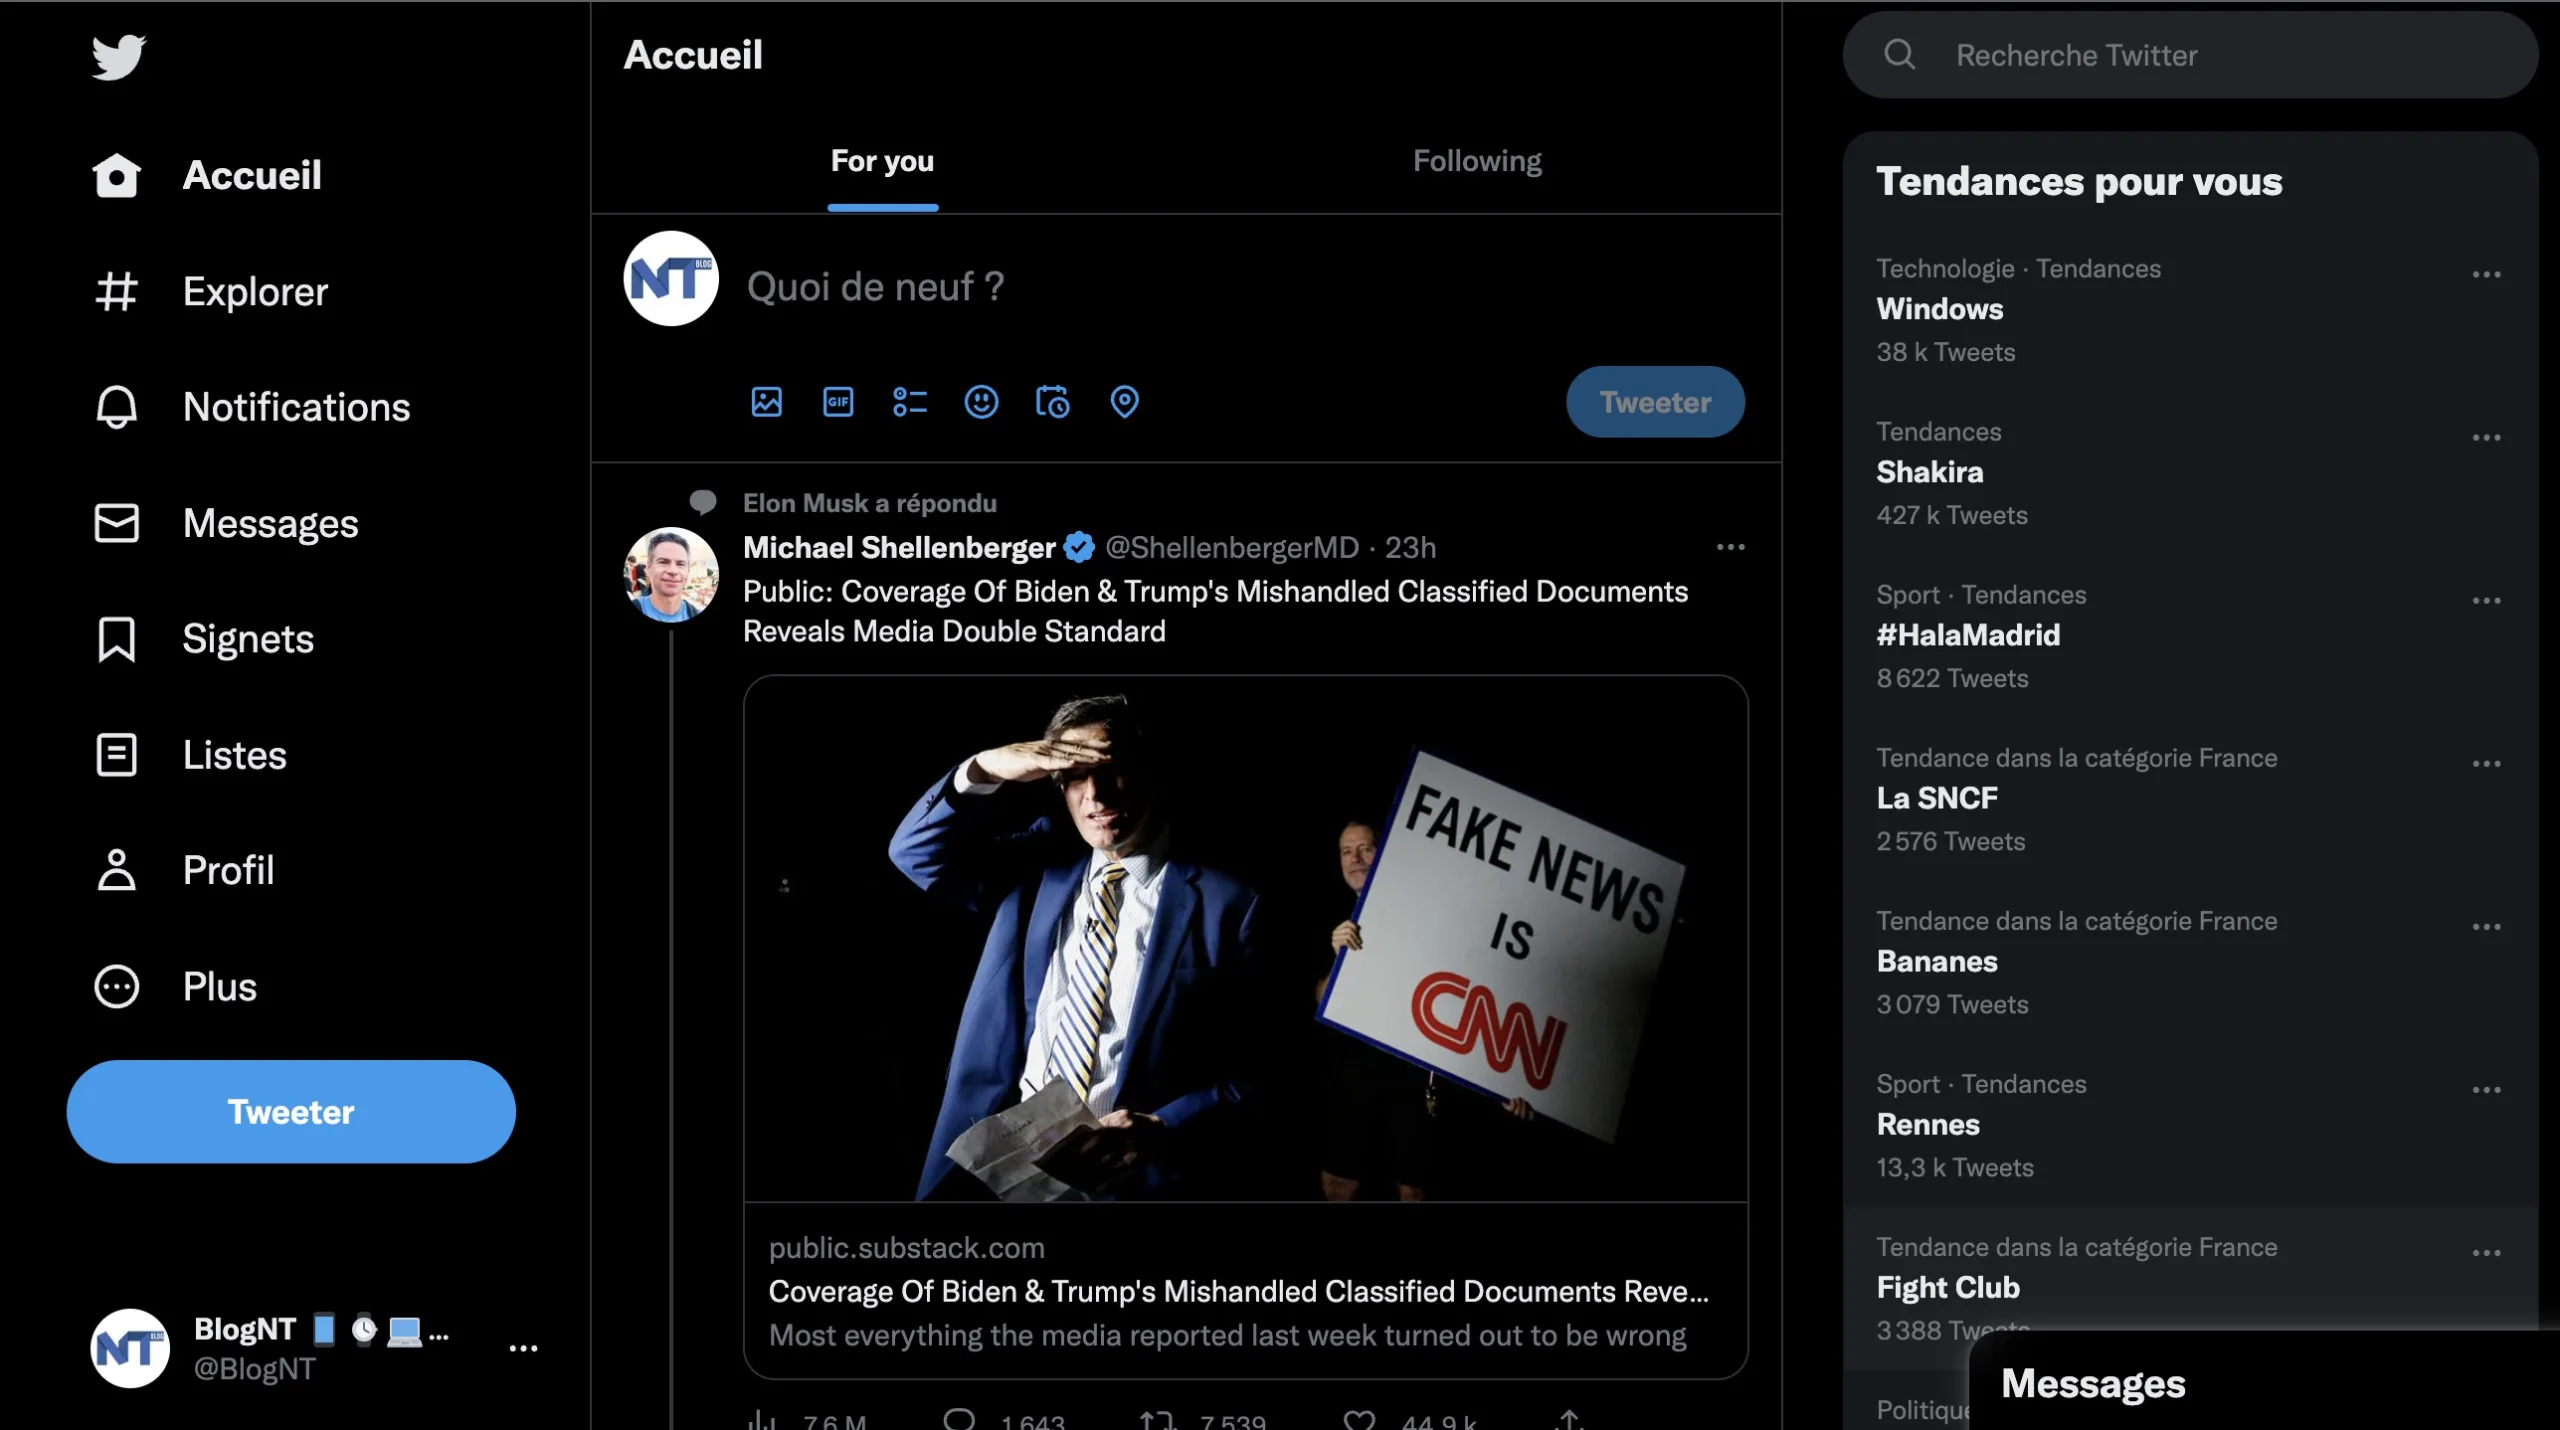
Task: Open the Explorer section
Action: pos(210,291)
